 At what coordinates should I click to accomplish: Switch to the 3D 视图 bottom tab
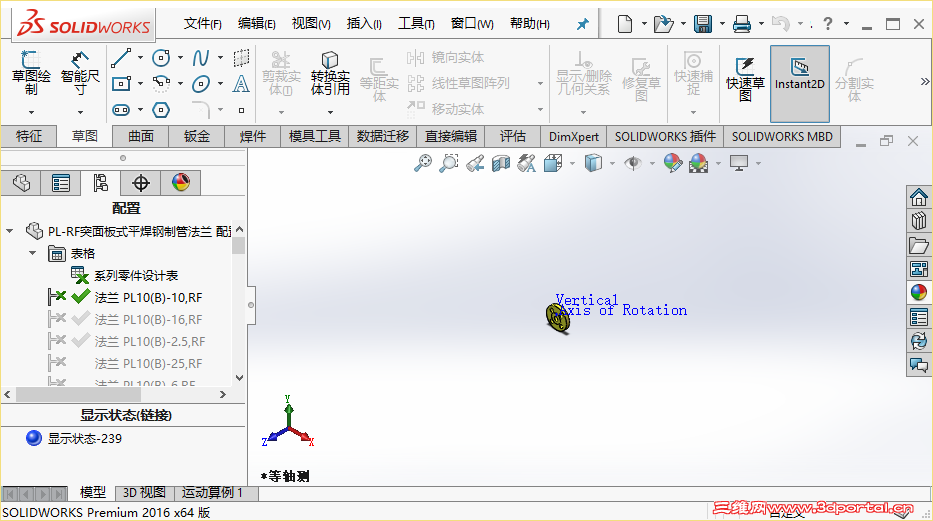pos(144,492)
